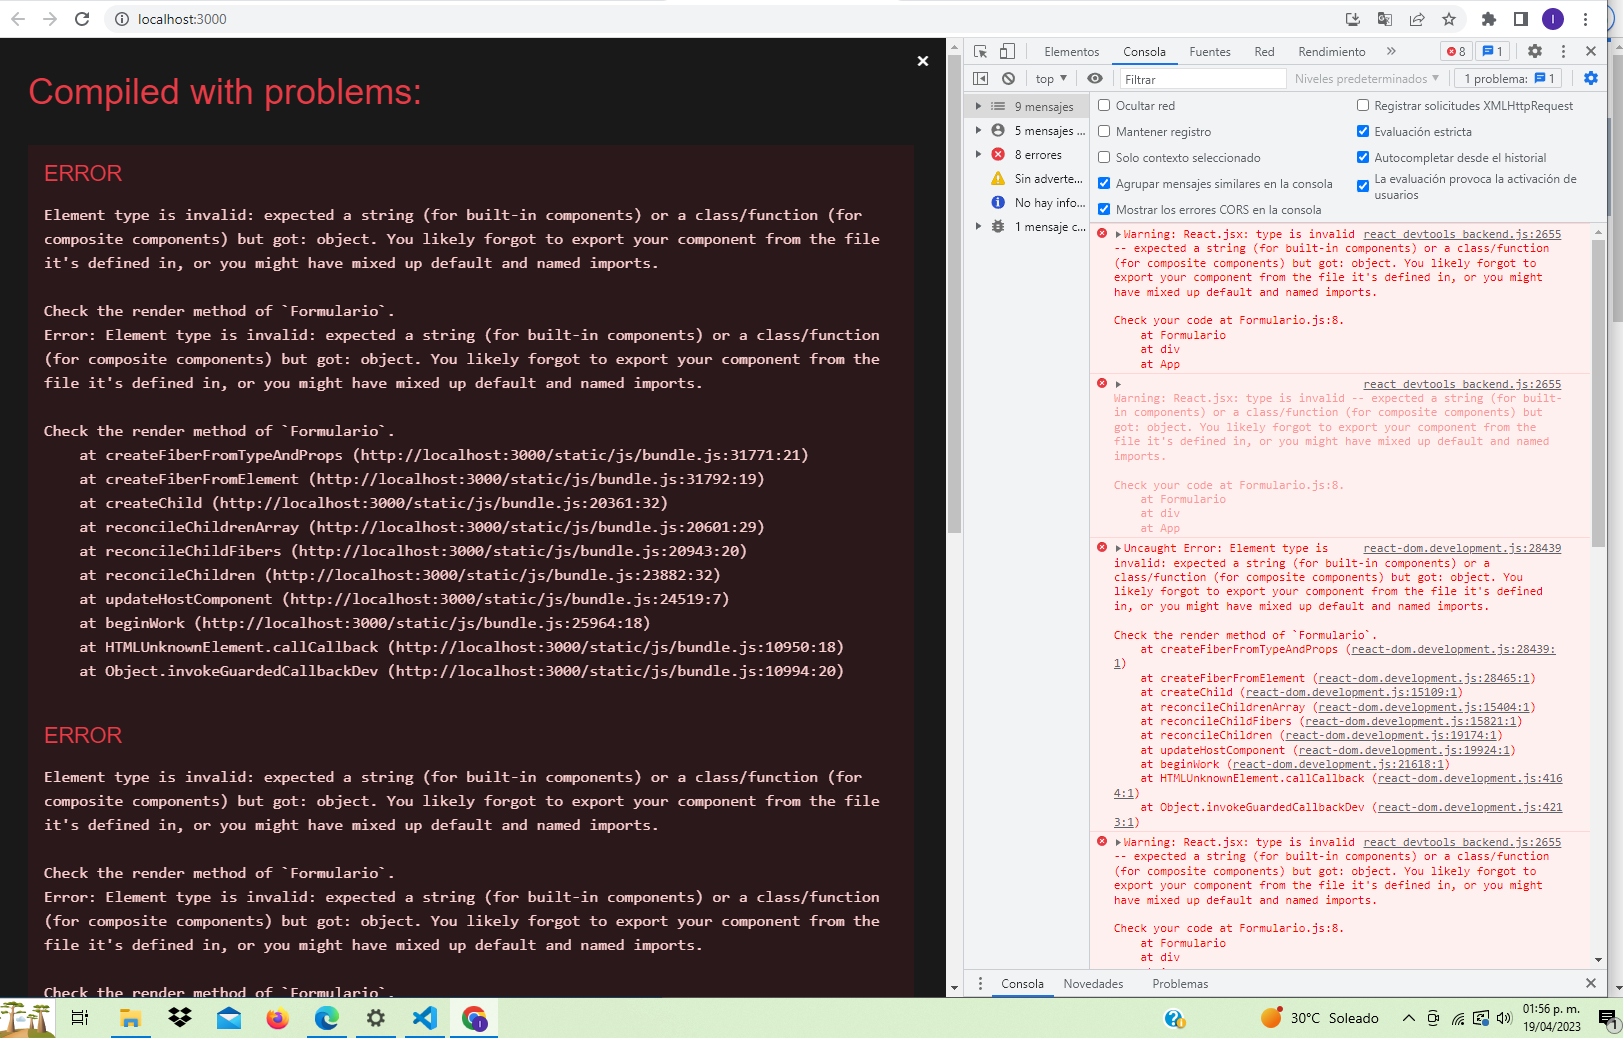Open the top context dropdown

pyautogui.click(x=1051, y=78)
